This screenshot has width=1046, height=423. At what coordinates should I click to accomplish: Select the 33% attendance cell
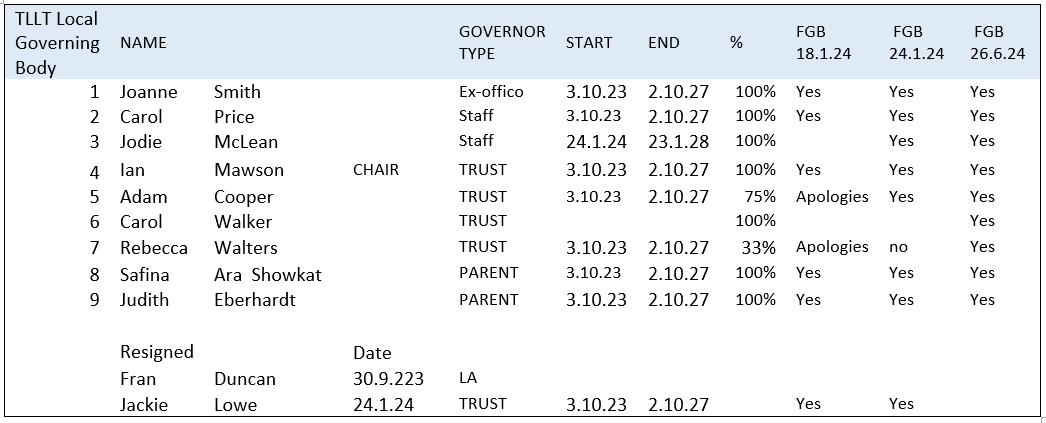pyautogui.click(x=759, y=248)
